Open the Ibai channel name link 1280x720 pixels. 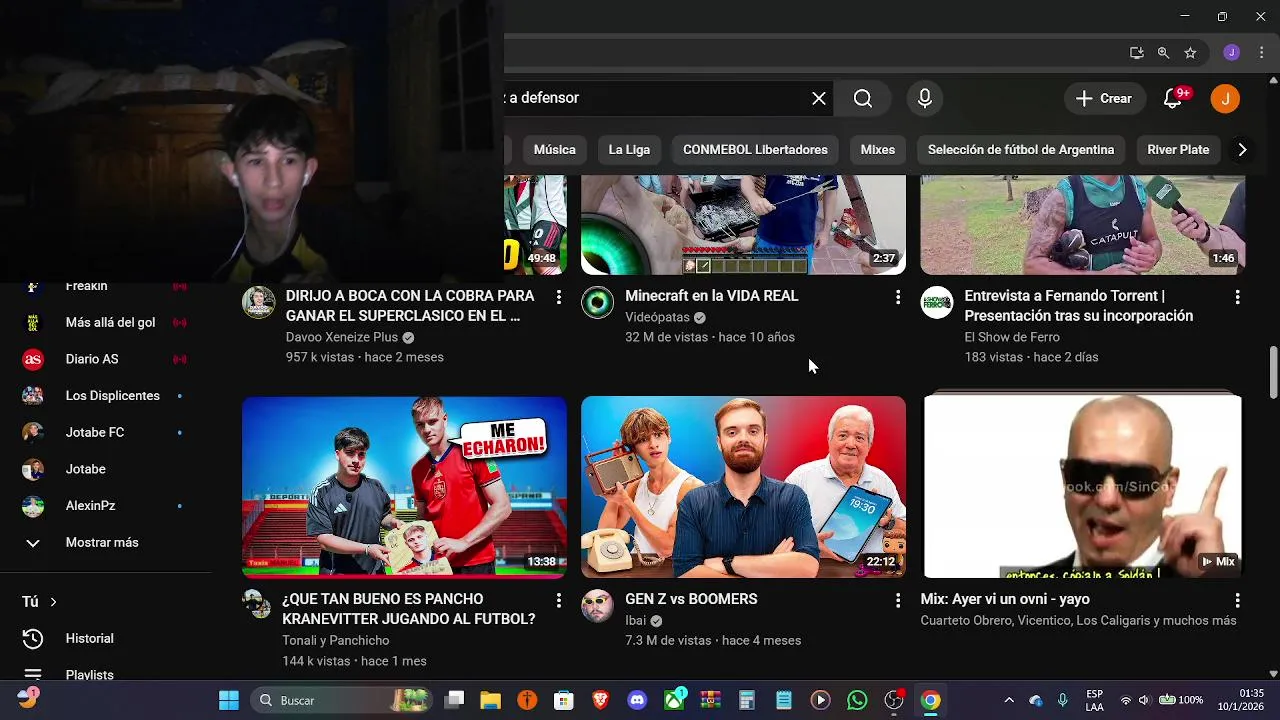pyautogui.click(x=636, y=621)
